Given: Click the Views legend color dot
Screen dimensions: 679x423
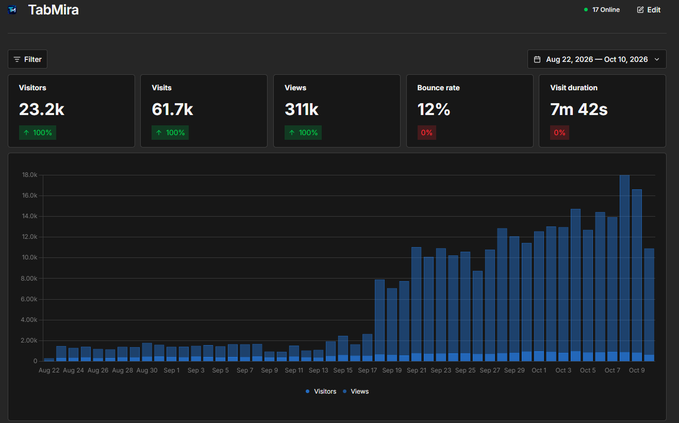Looking at the screenshot, I should 344,391.
